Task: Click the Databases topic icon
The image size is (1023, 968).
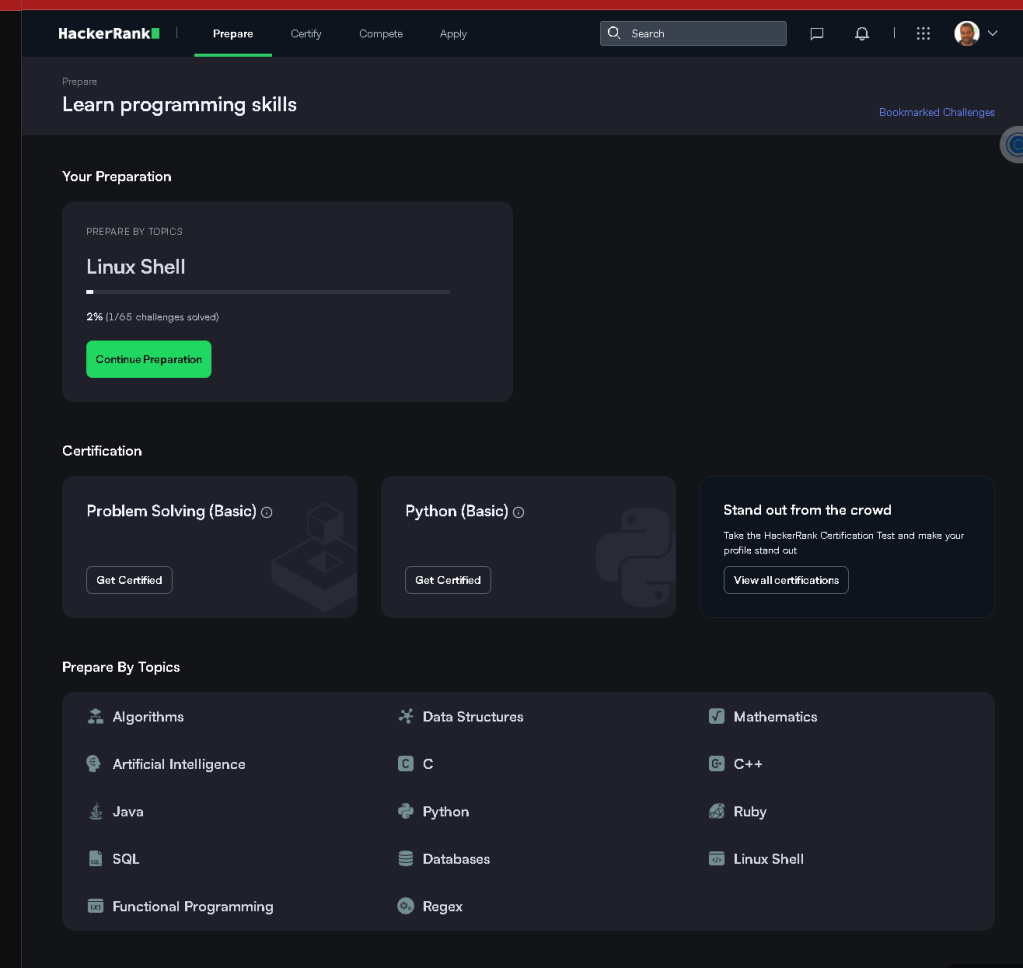Action: tap(406, 858)
